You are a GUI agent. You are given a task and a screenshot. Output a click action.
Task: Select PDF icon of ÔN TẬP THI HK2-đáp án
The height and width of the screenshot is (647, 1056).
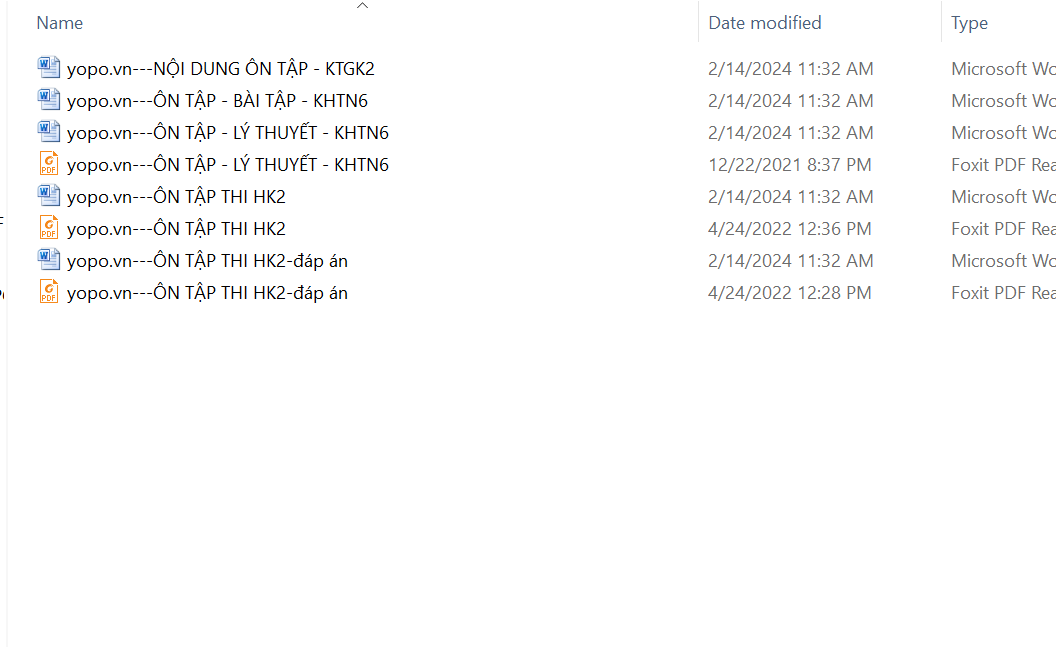coord(48,292)
